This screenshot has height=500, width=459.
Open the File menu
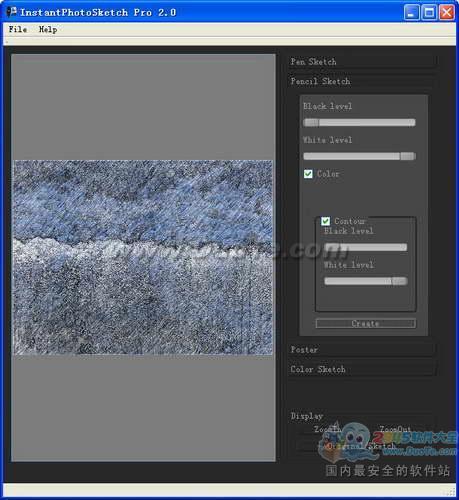click(18, 29)
